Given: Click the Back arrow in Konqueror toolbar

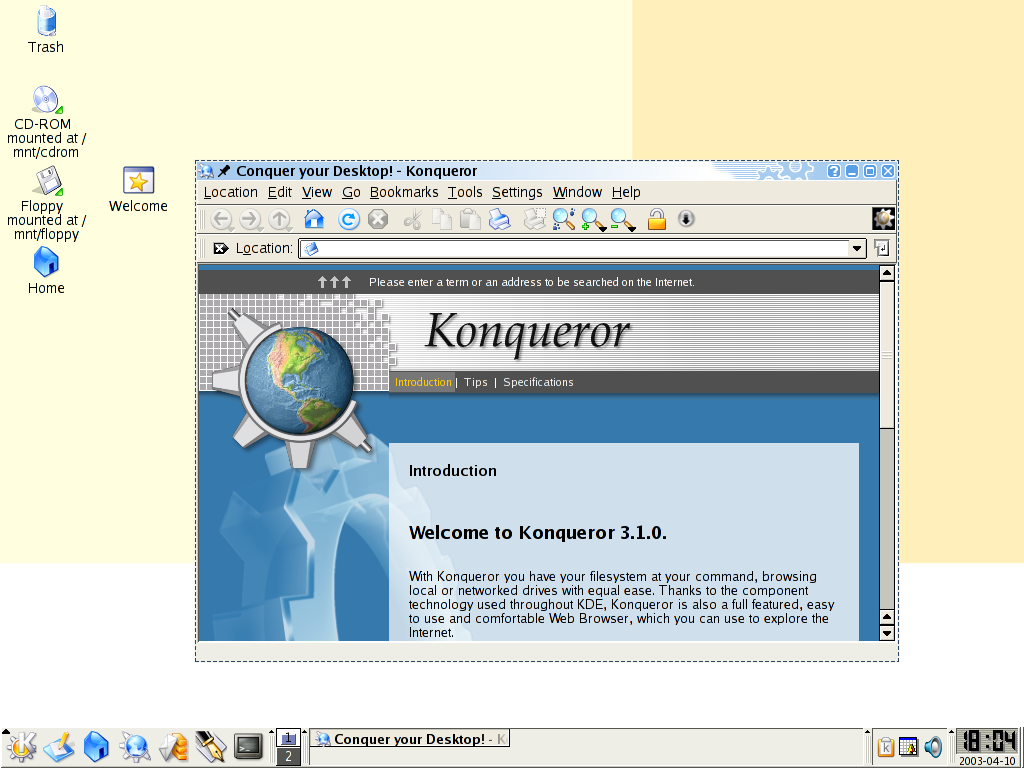Looking at the screenshot, I should (x=222, y=219).
